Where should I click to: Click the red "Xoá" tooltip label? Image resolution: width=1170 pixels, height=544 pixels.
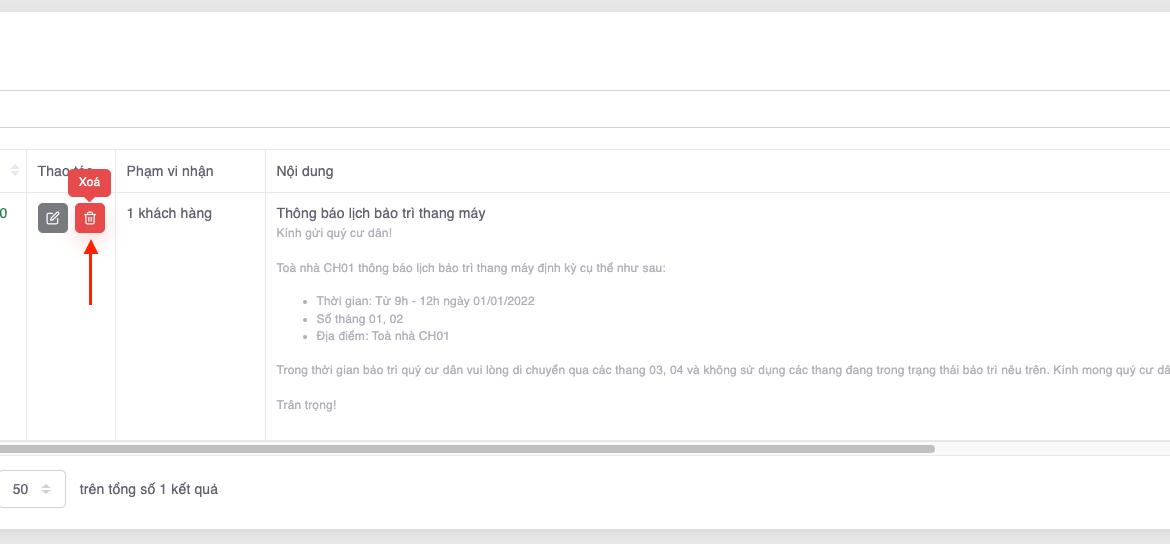pyautogui.click(x=89, y=183)
